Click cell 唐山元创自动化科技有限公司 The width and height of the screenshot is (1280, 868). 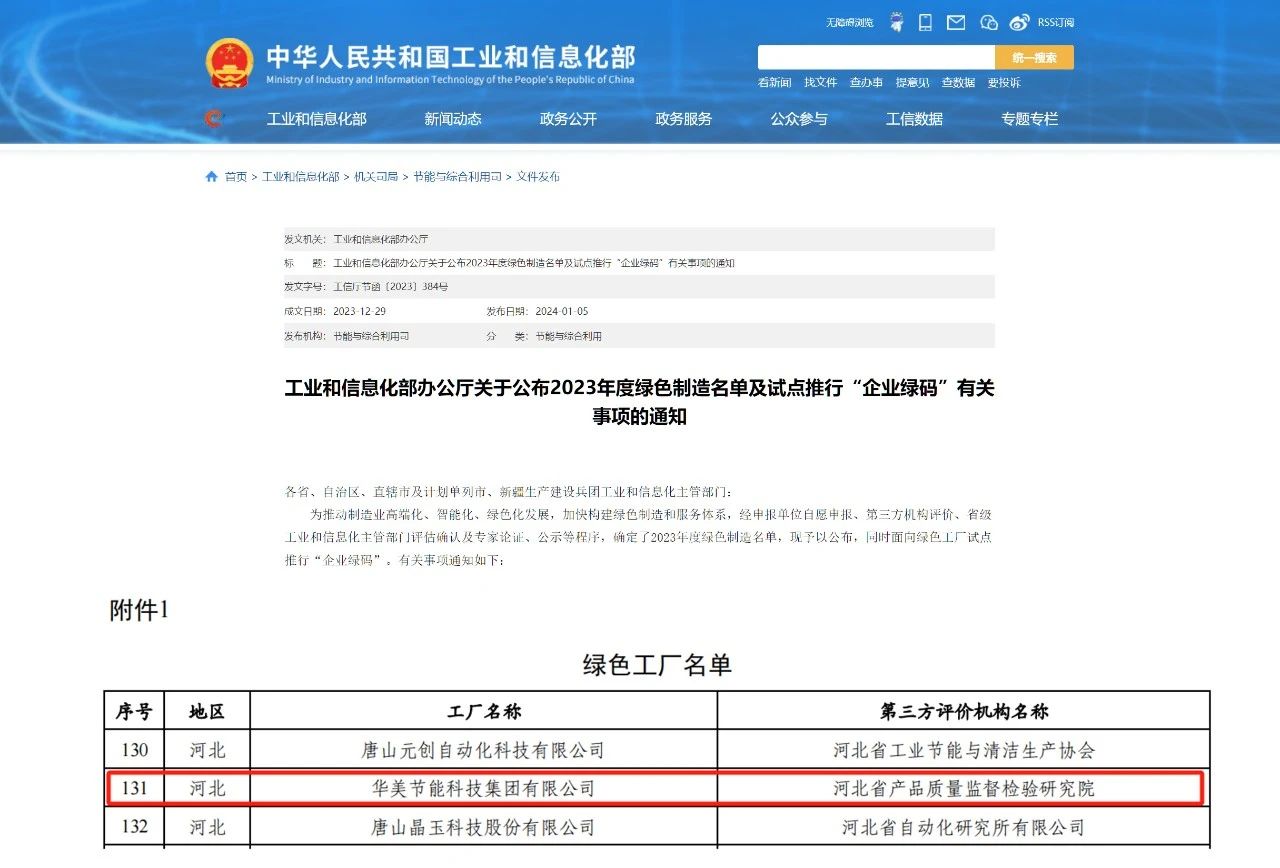click(483, 750)
